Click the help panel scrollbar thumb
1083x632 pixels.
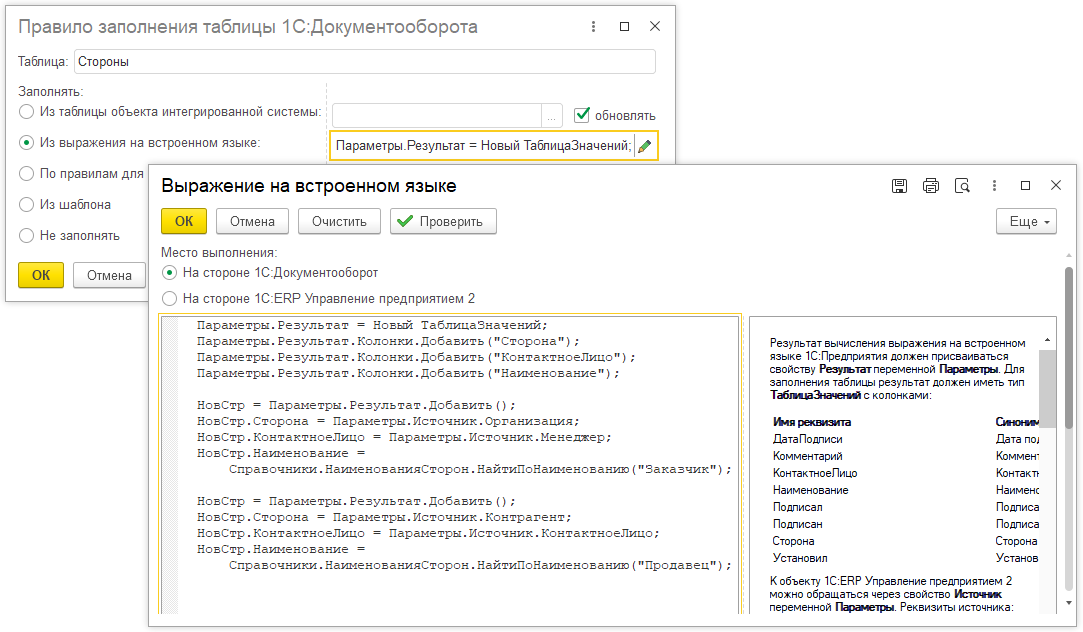point(1047,388)
